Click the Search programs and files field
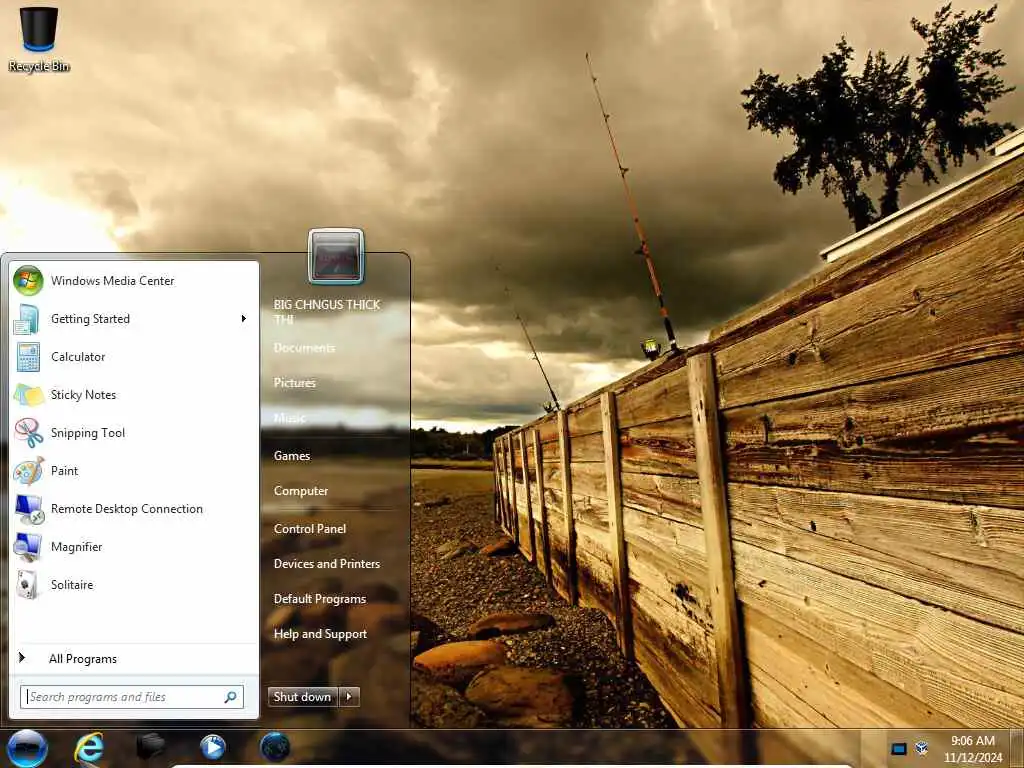 132,697
